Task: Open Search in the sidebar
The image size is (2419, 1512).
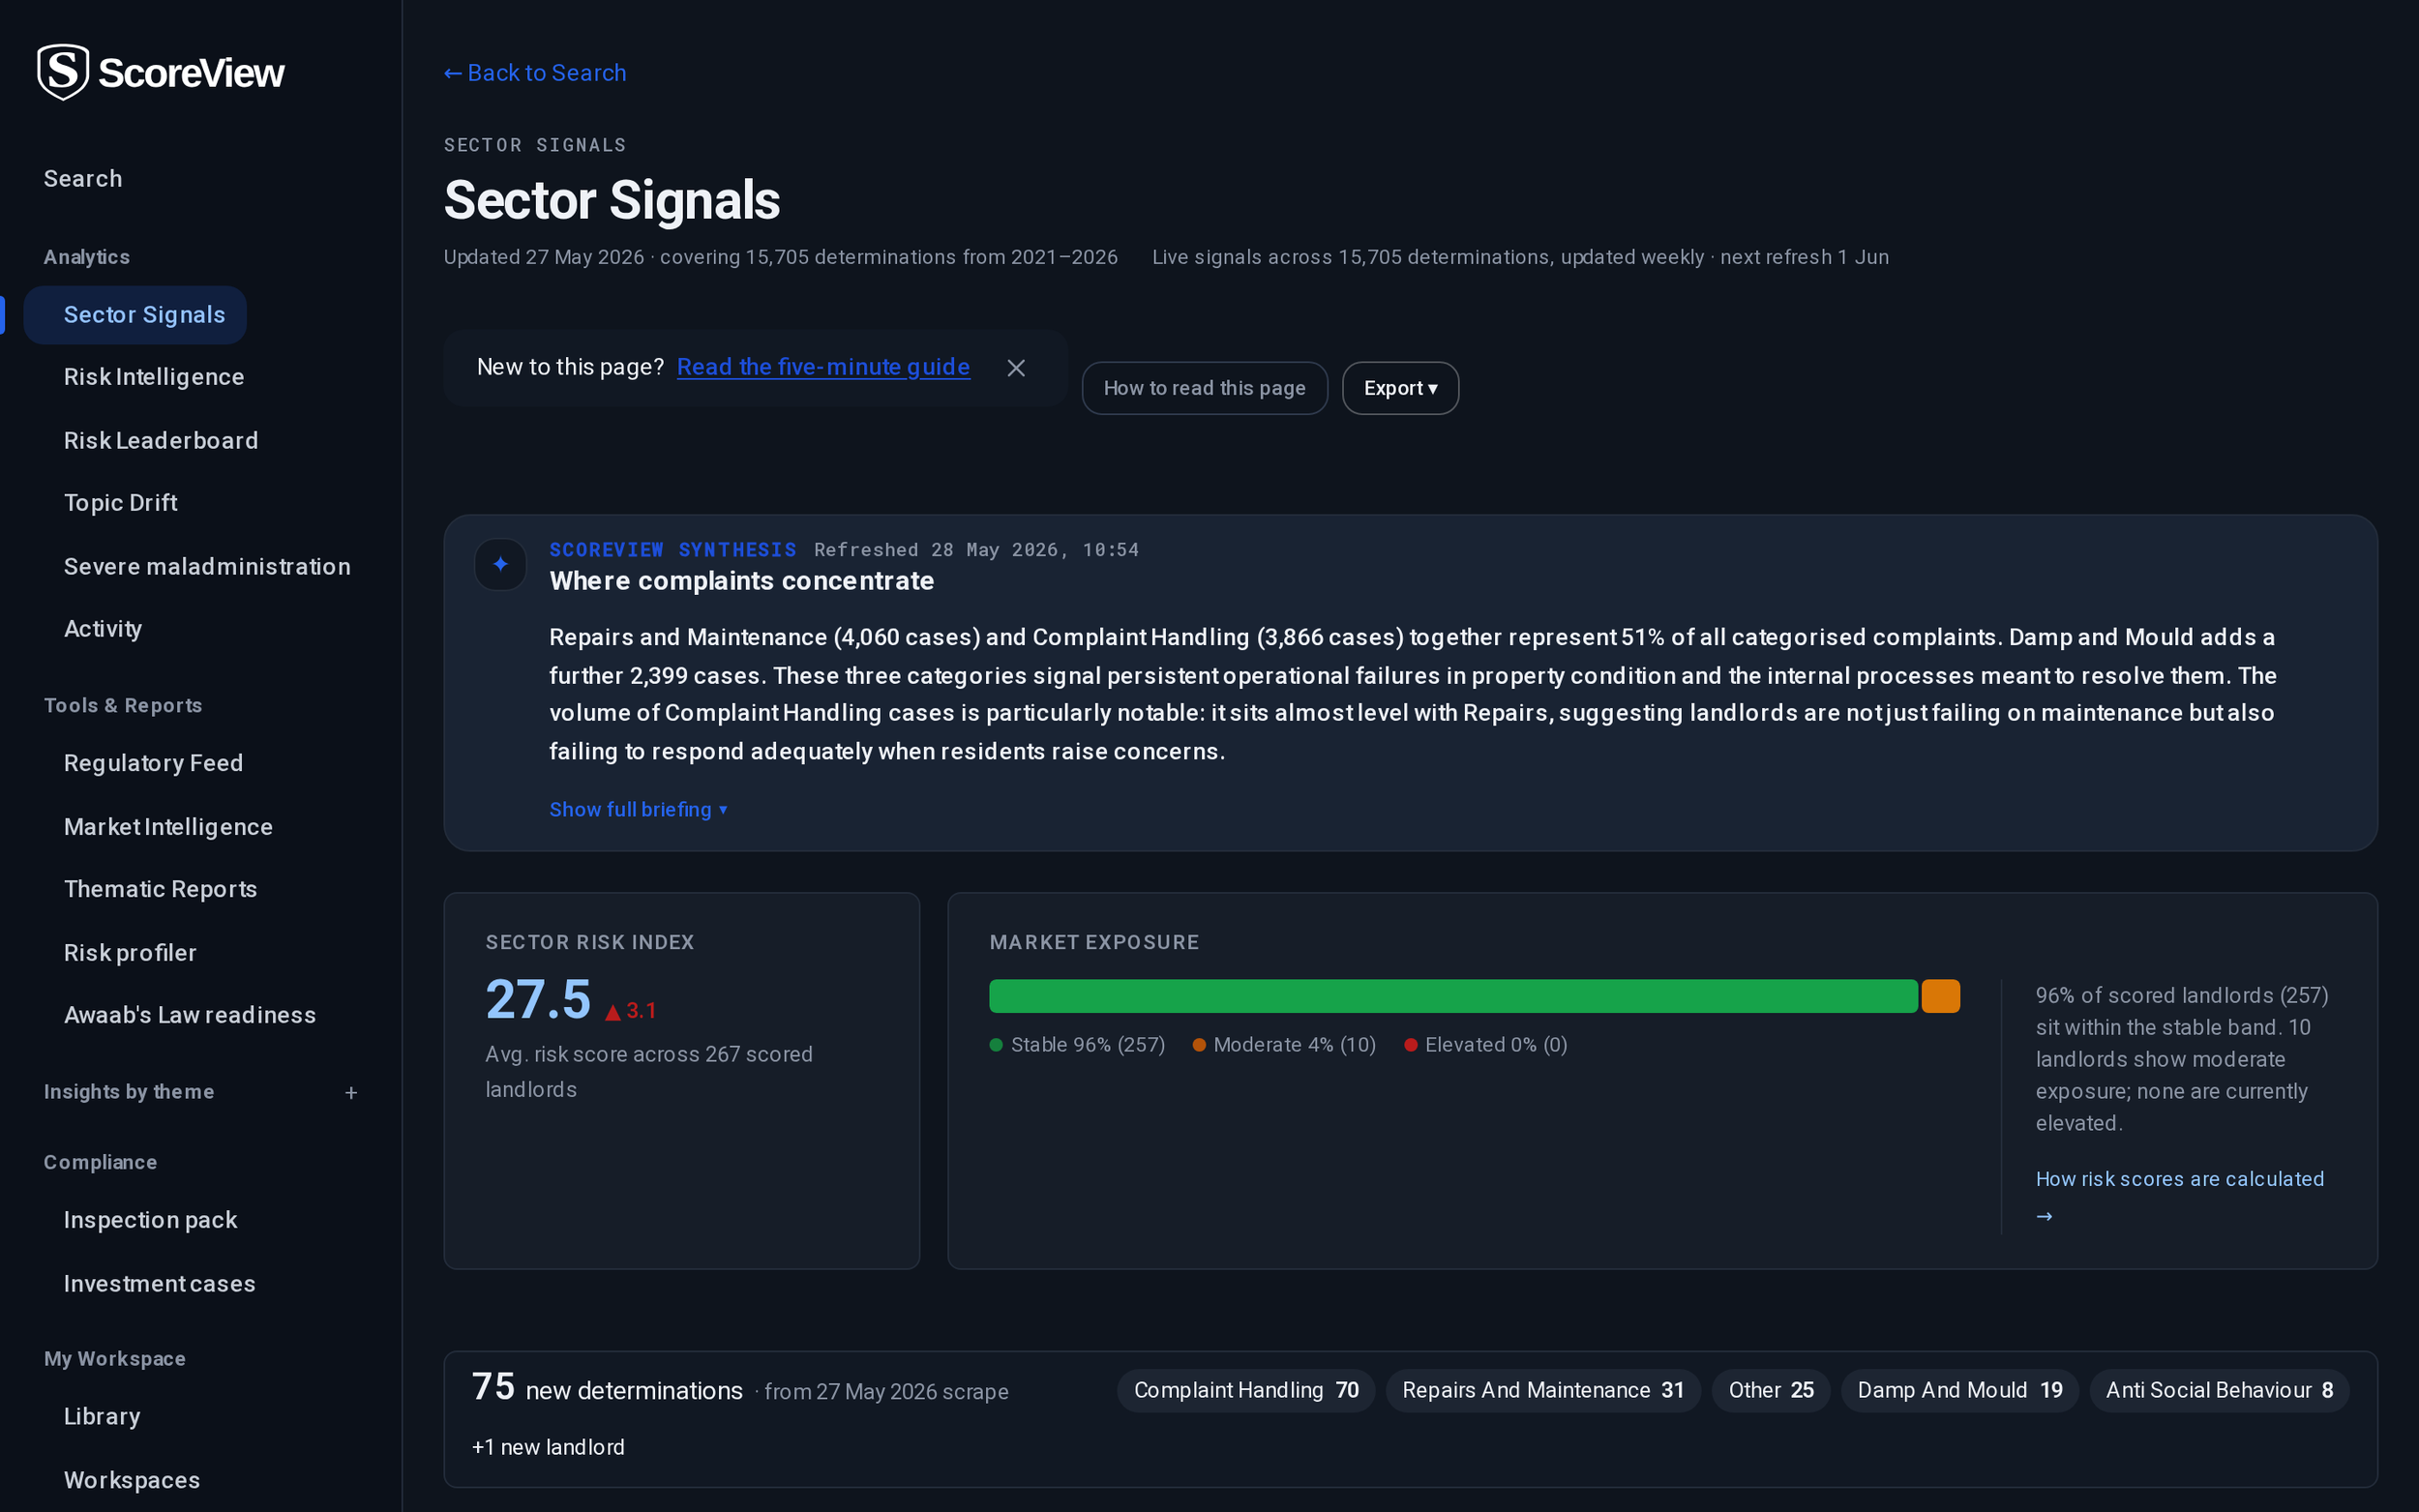Action: [x=83, y=179]
